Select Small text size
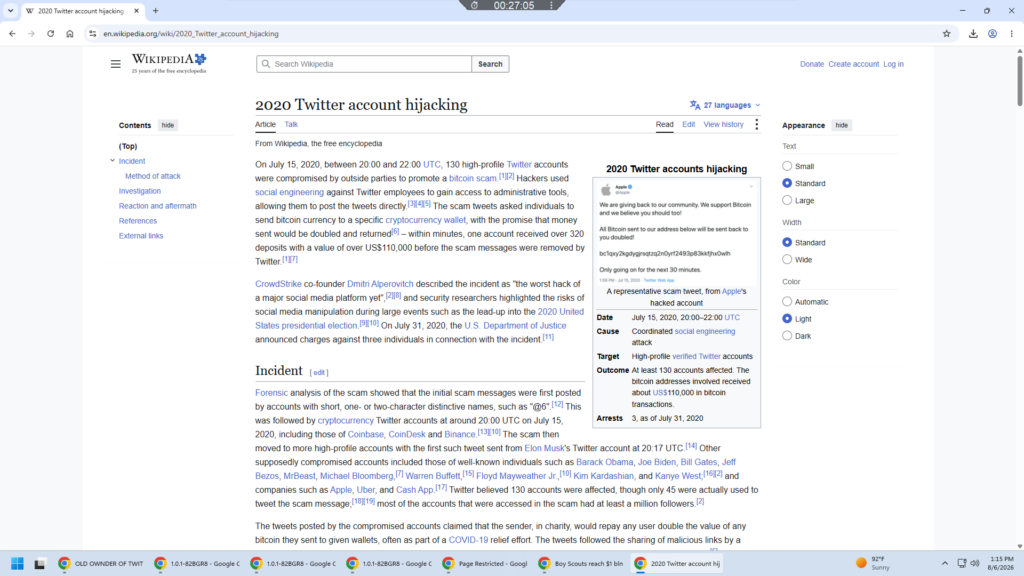 click(787, 167)
